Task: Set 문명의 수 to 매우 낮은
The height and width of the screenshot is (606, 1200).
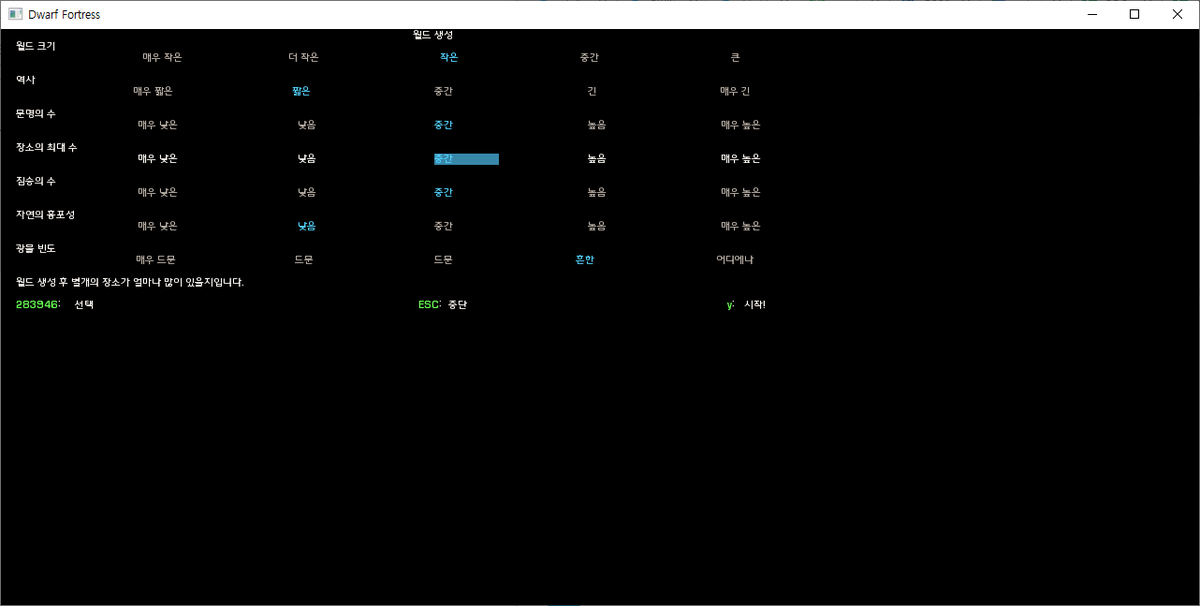Action: click(x=157, y=125)
